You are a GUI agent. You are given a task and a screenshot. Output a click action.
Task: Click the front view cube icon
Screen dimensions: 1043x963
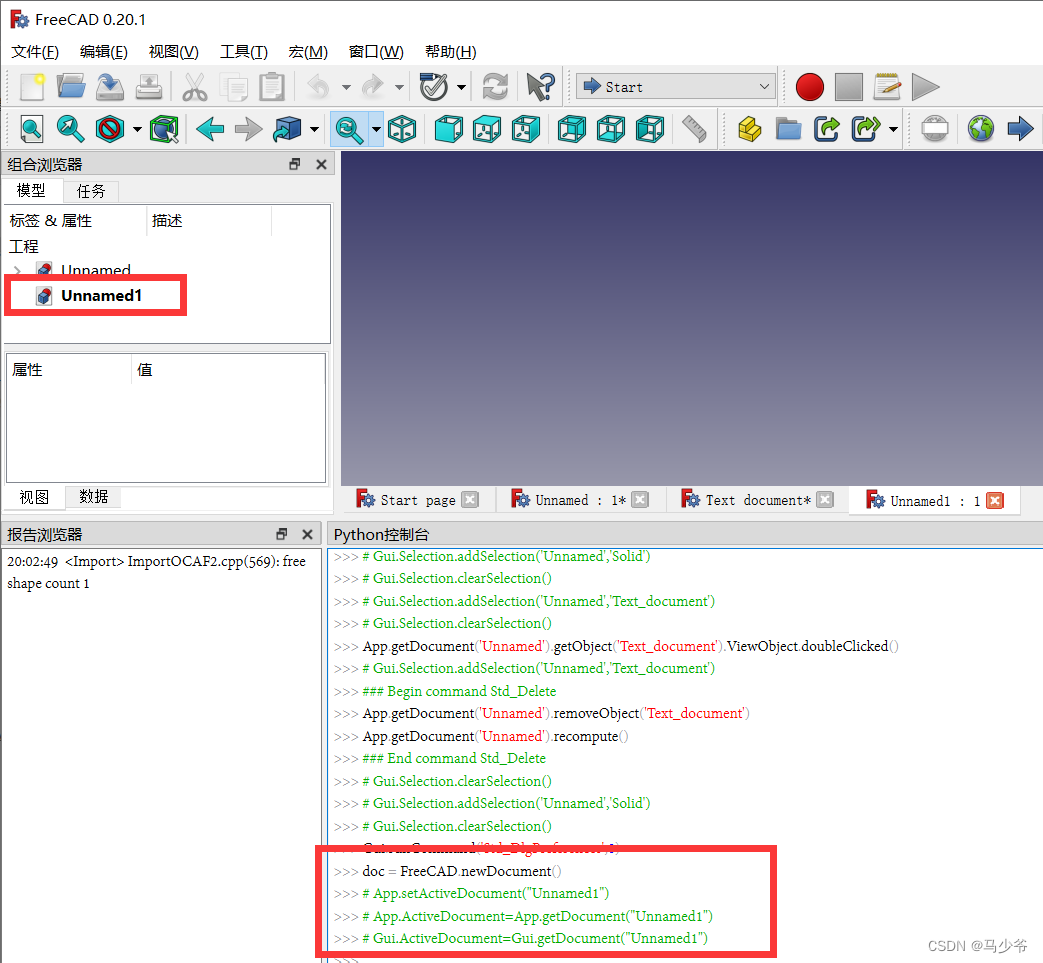point(448,129)
